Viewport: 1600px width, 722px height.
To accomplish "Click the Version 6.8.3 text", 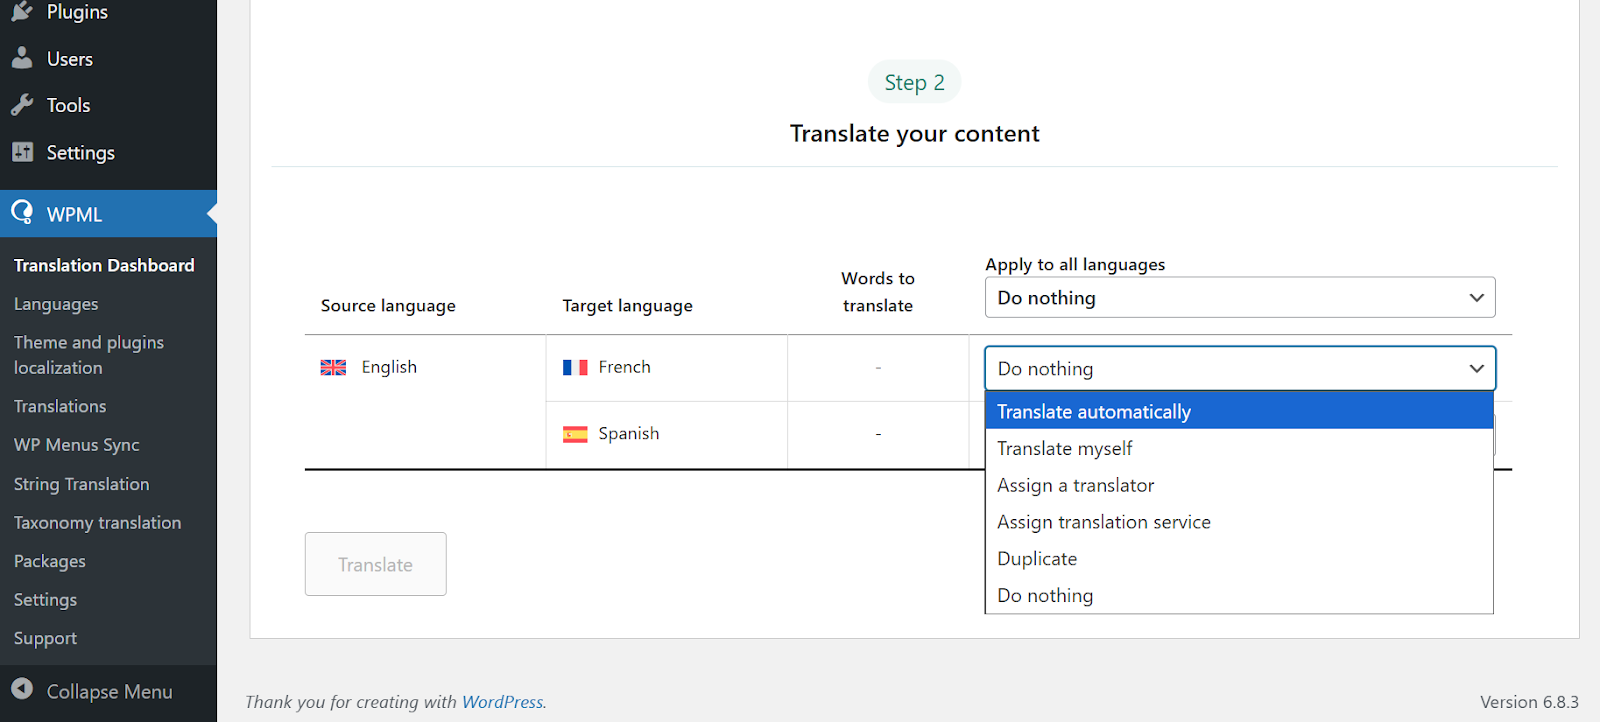I will coord(1529,702).
